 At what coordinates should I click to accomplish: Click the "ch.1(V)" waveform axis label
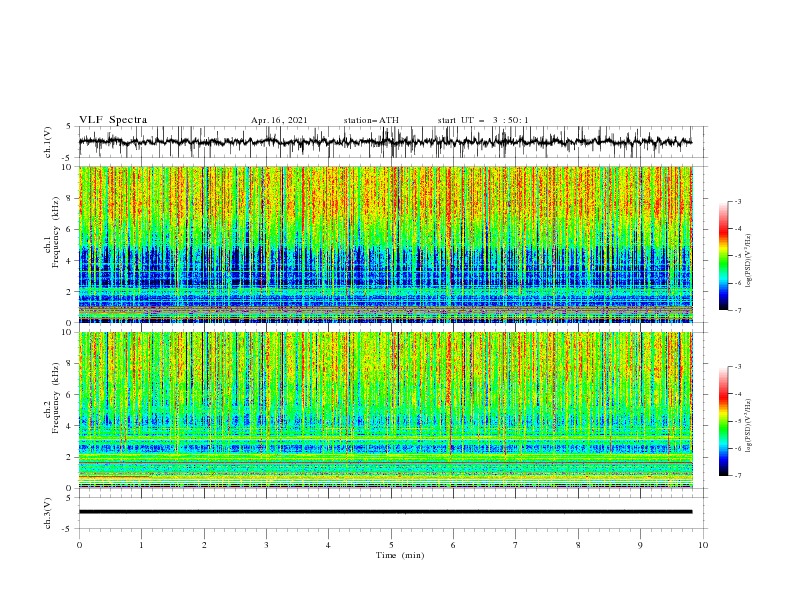tap(48, 141)
